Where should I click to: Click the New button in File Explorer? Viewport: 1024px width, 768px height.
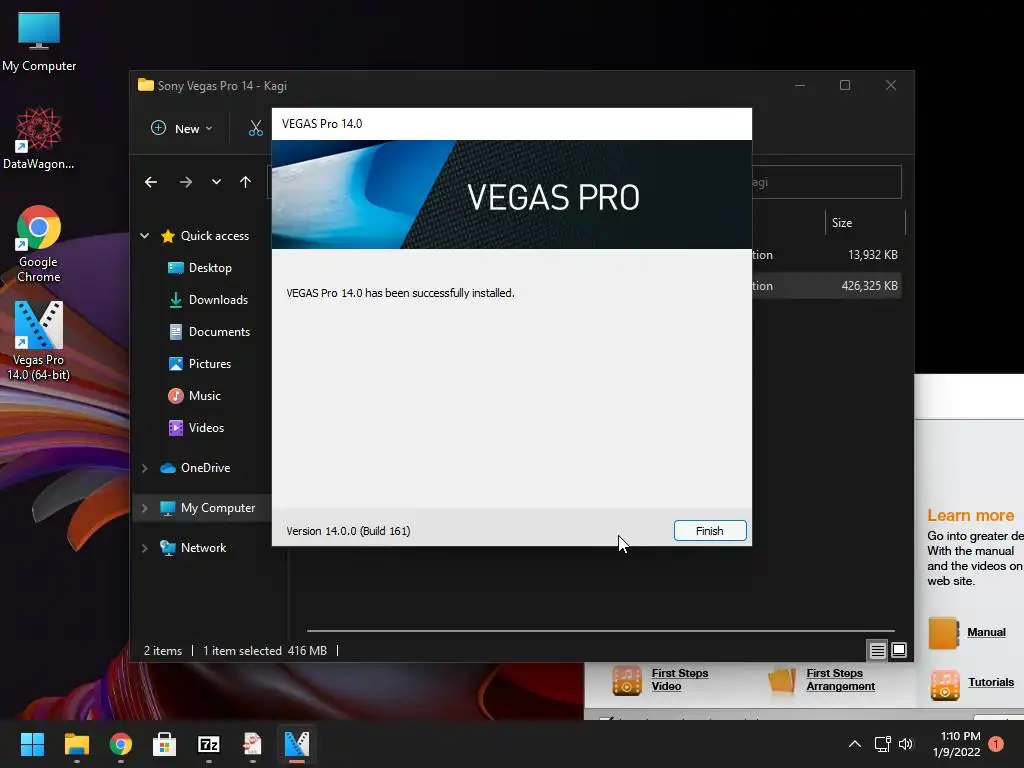[x=182, y=129]
